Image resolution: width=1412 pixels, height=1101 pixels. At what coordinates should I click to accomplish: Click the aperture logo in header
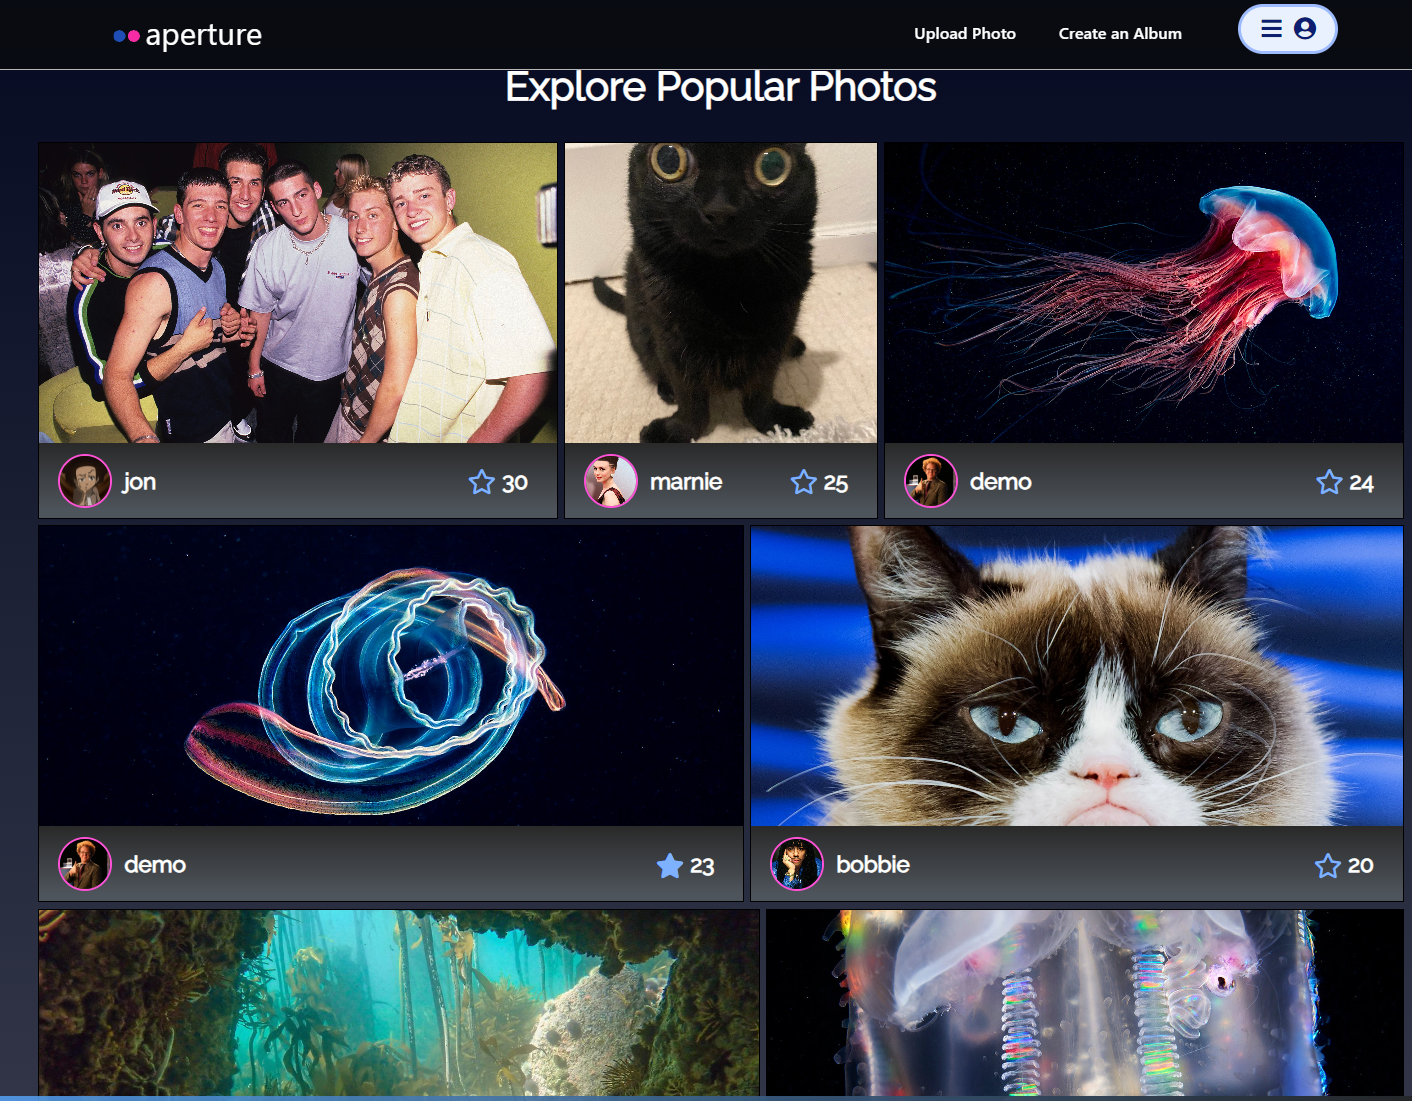pyautogui.click(x=188, y=35)
